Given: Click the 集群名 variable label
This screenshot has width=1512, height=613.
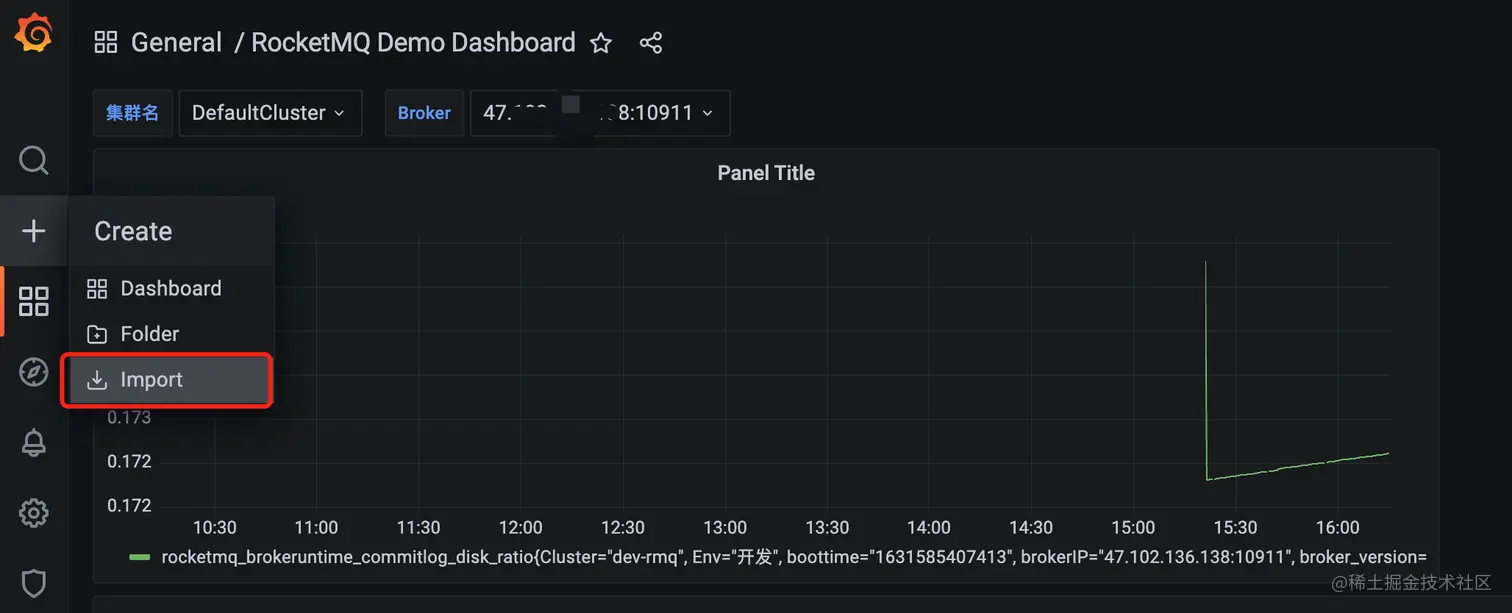Looking at the screenshot, I should (x=133, y=113).
